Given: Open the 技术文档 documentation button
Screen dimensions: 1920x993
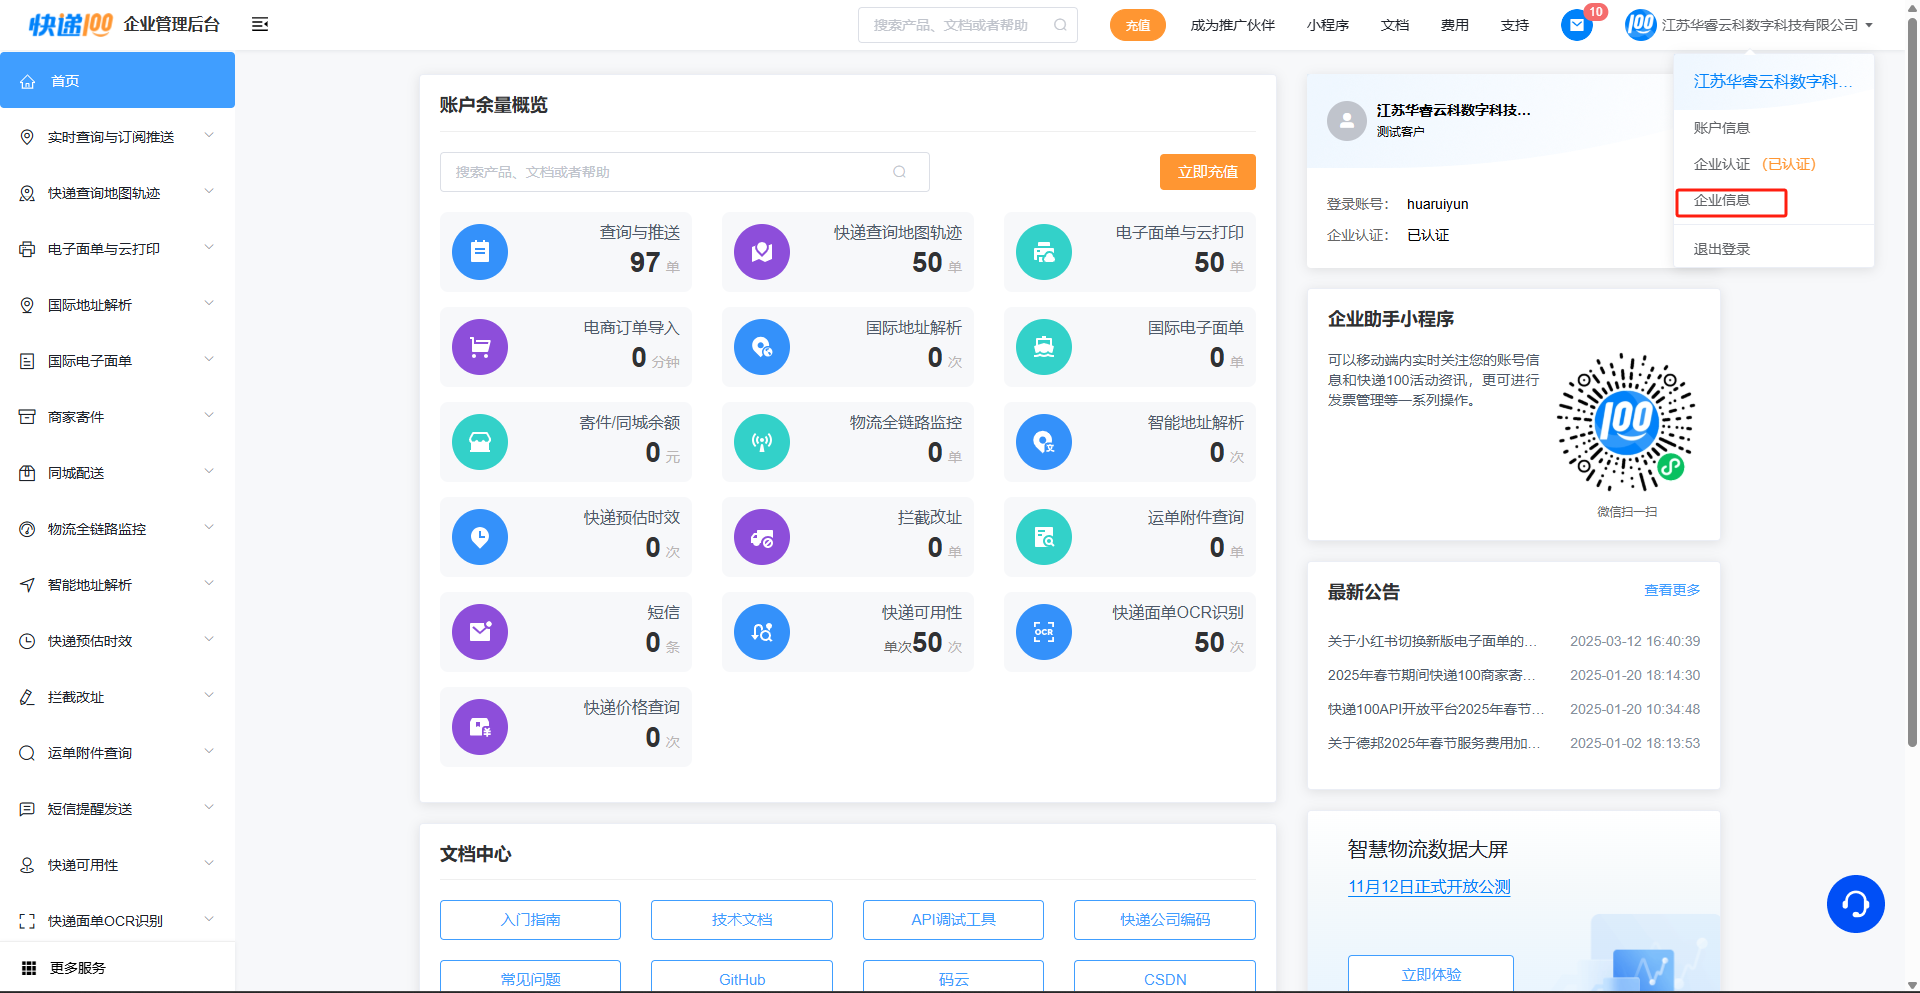Looking at the screenshot, I should point(741,920).
